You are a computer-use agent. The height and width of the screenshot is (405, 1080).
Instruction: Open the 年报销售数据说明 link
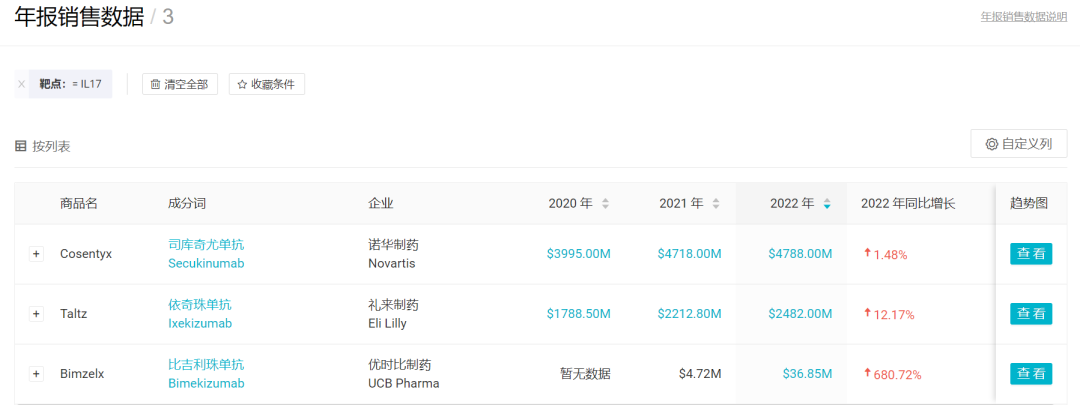pyautogui.click(x=1023, y=17)
